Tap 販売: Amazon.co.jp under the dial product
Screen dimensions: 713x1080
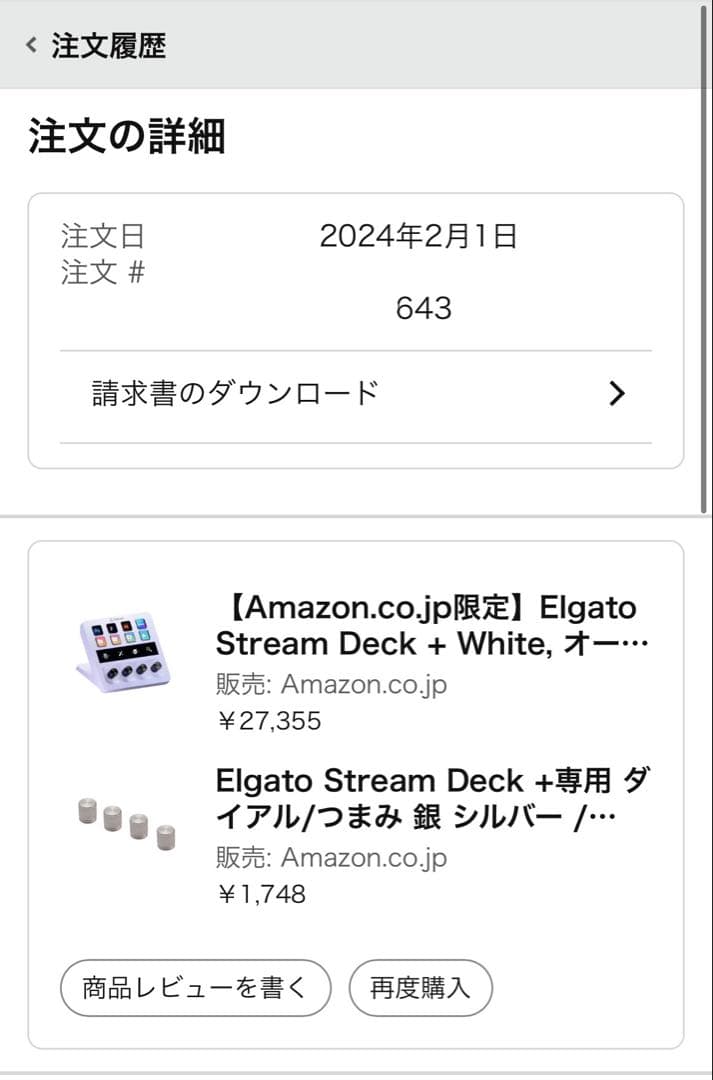(330, 857)
